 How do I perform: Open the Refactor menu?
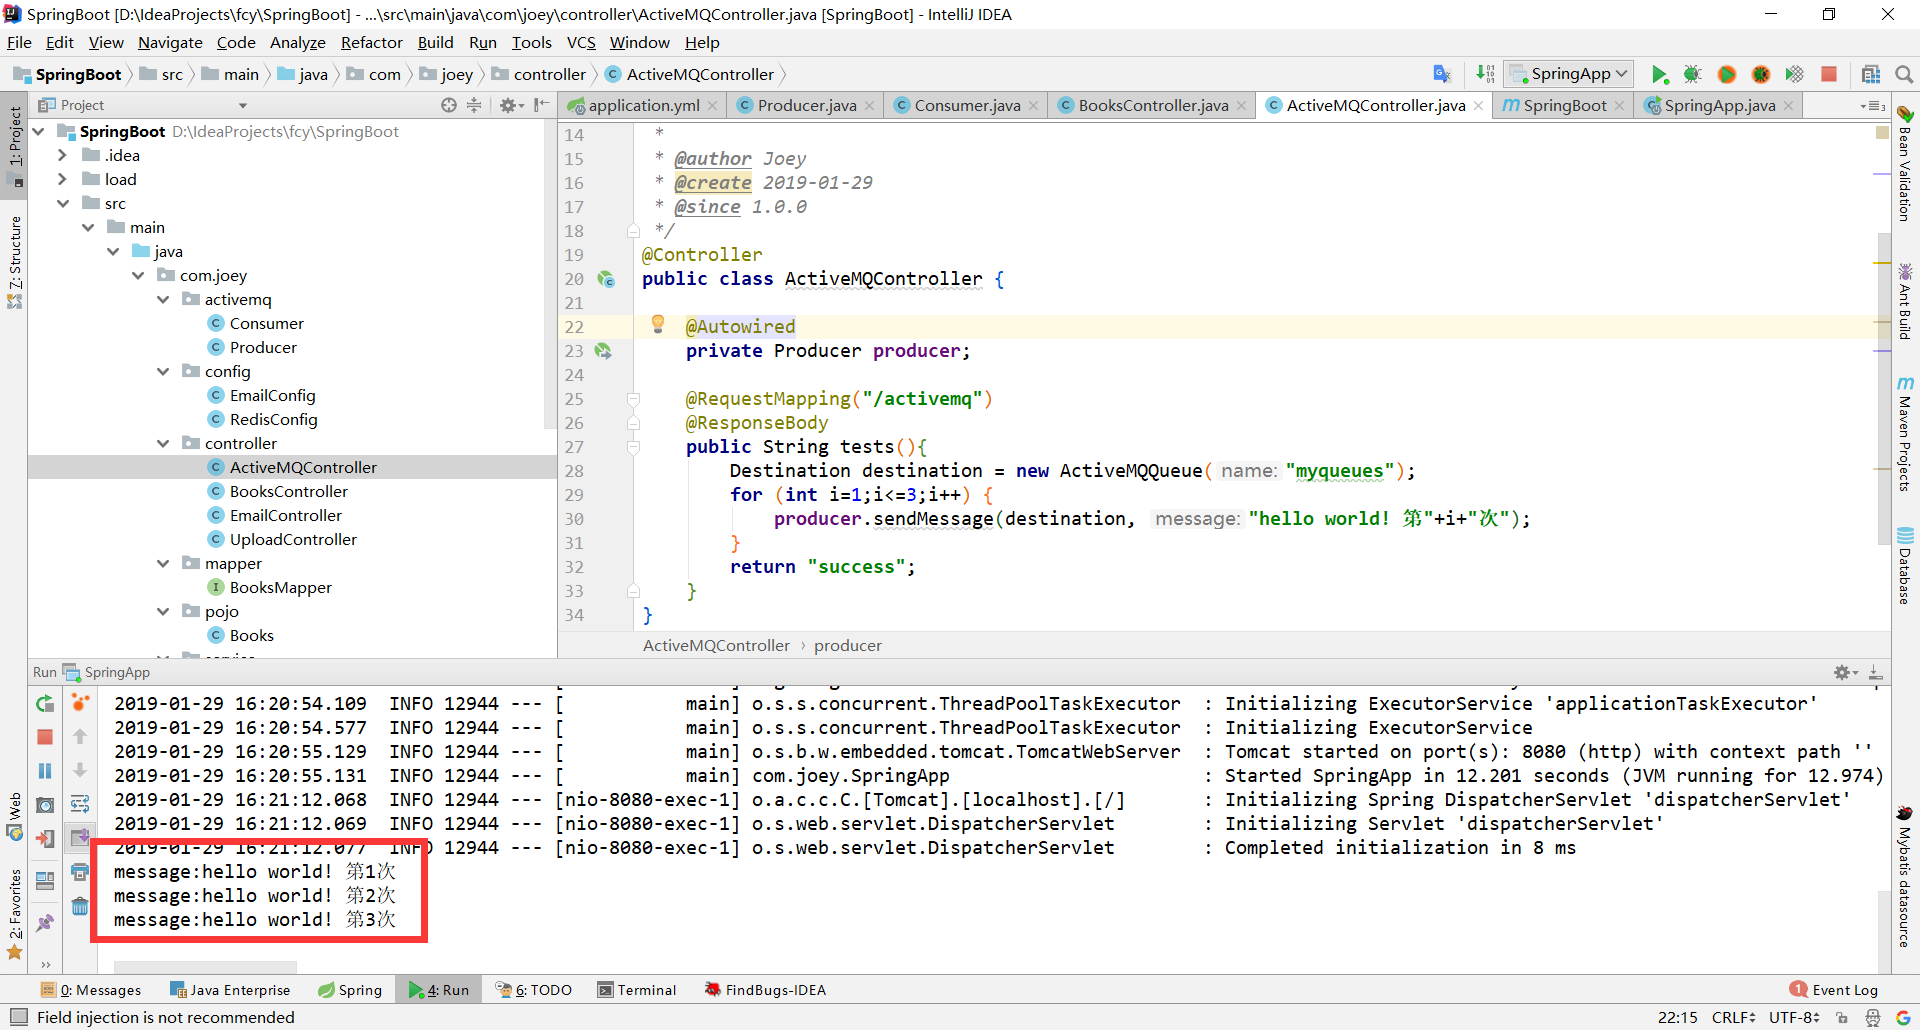371,42
